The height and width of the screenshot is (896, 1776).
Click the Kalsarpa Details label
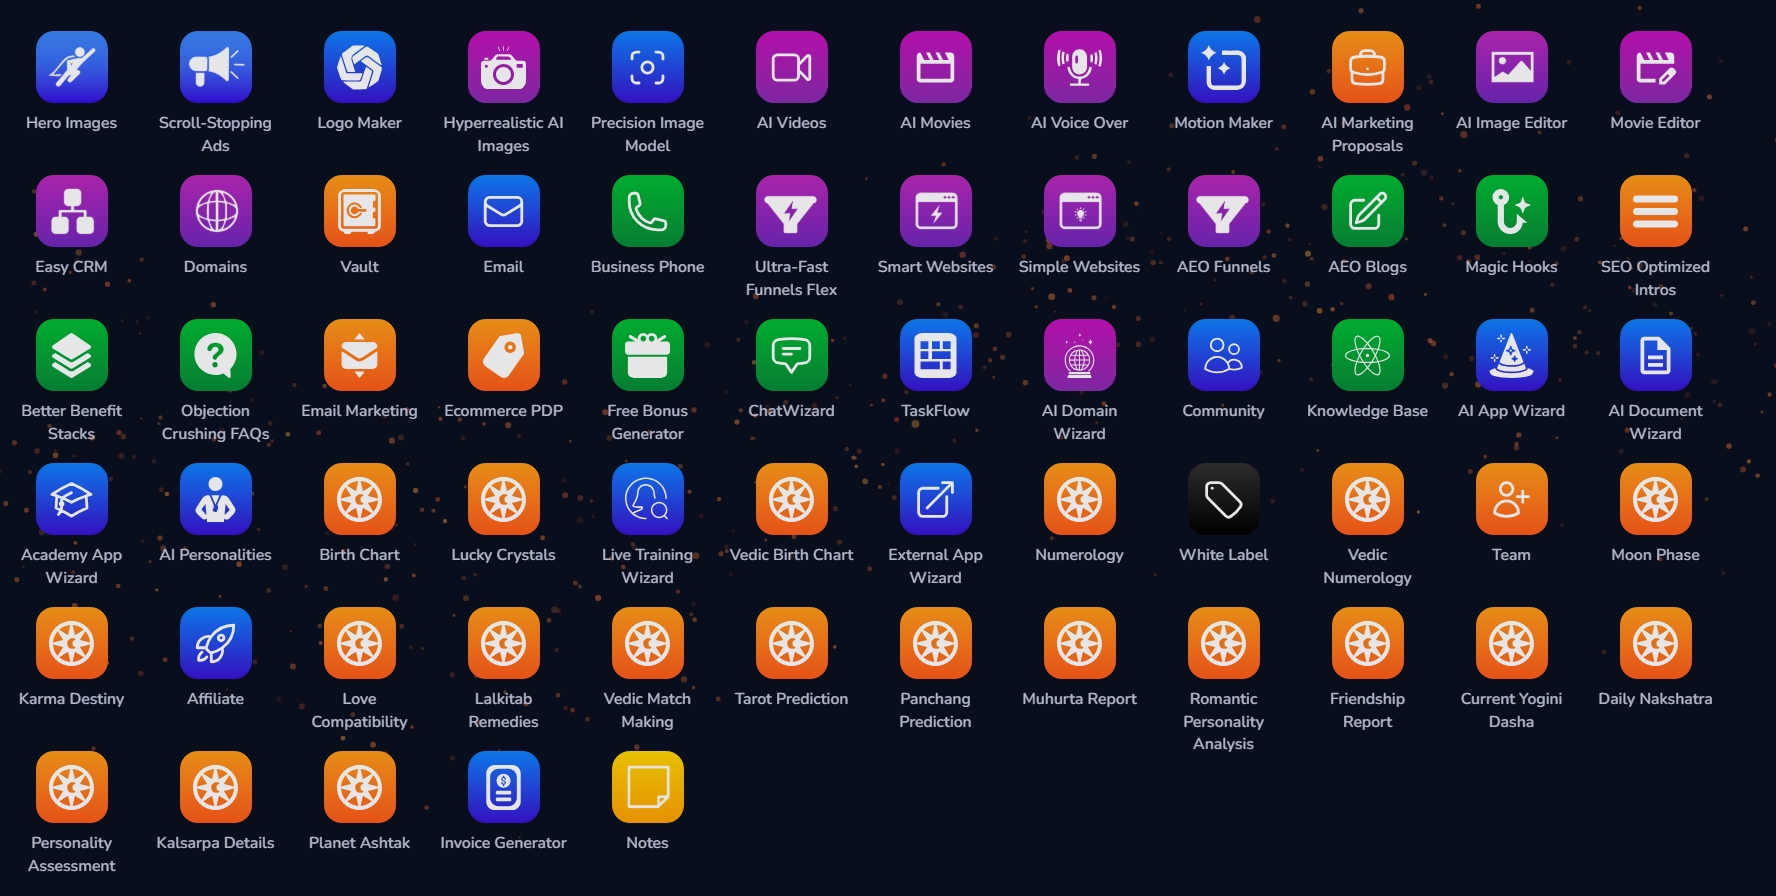point(216,843)
